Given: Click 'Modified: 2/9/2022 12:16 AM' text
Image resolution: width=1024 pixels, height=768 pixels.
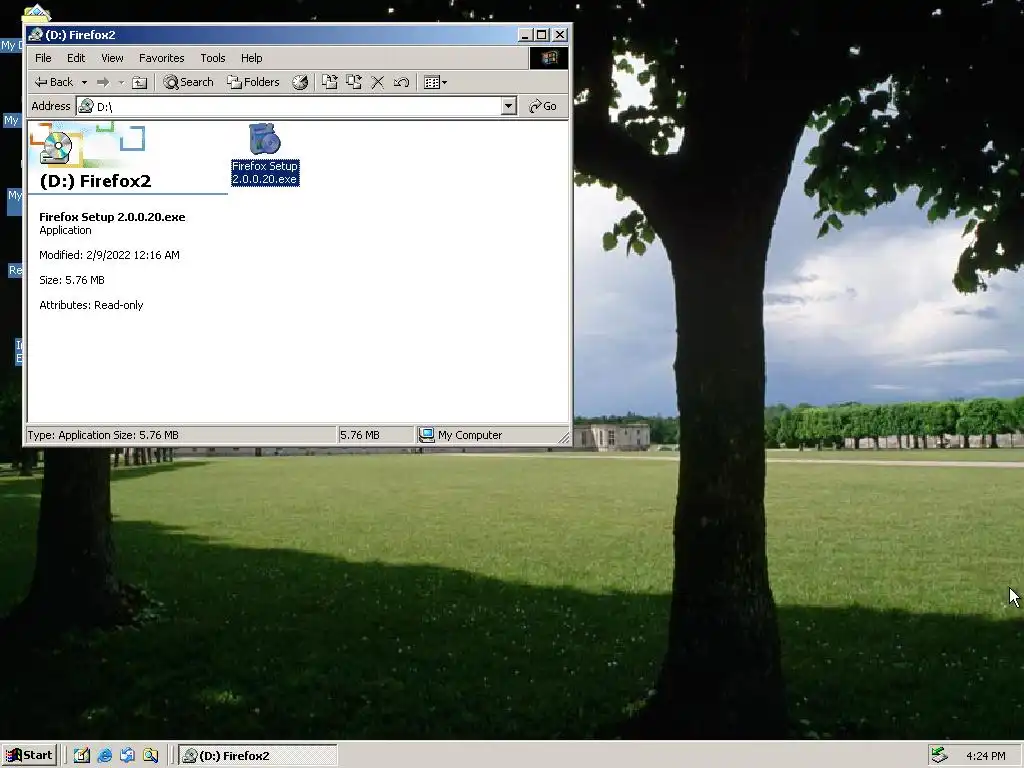Looking at the screenshot, I should coord(109,255).
